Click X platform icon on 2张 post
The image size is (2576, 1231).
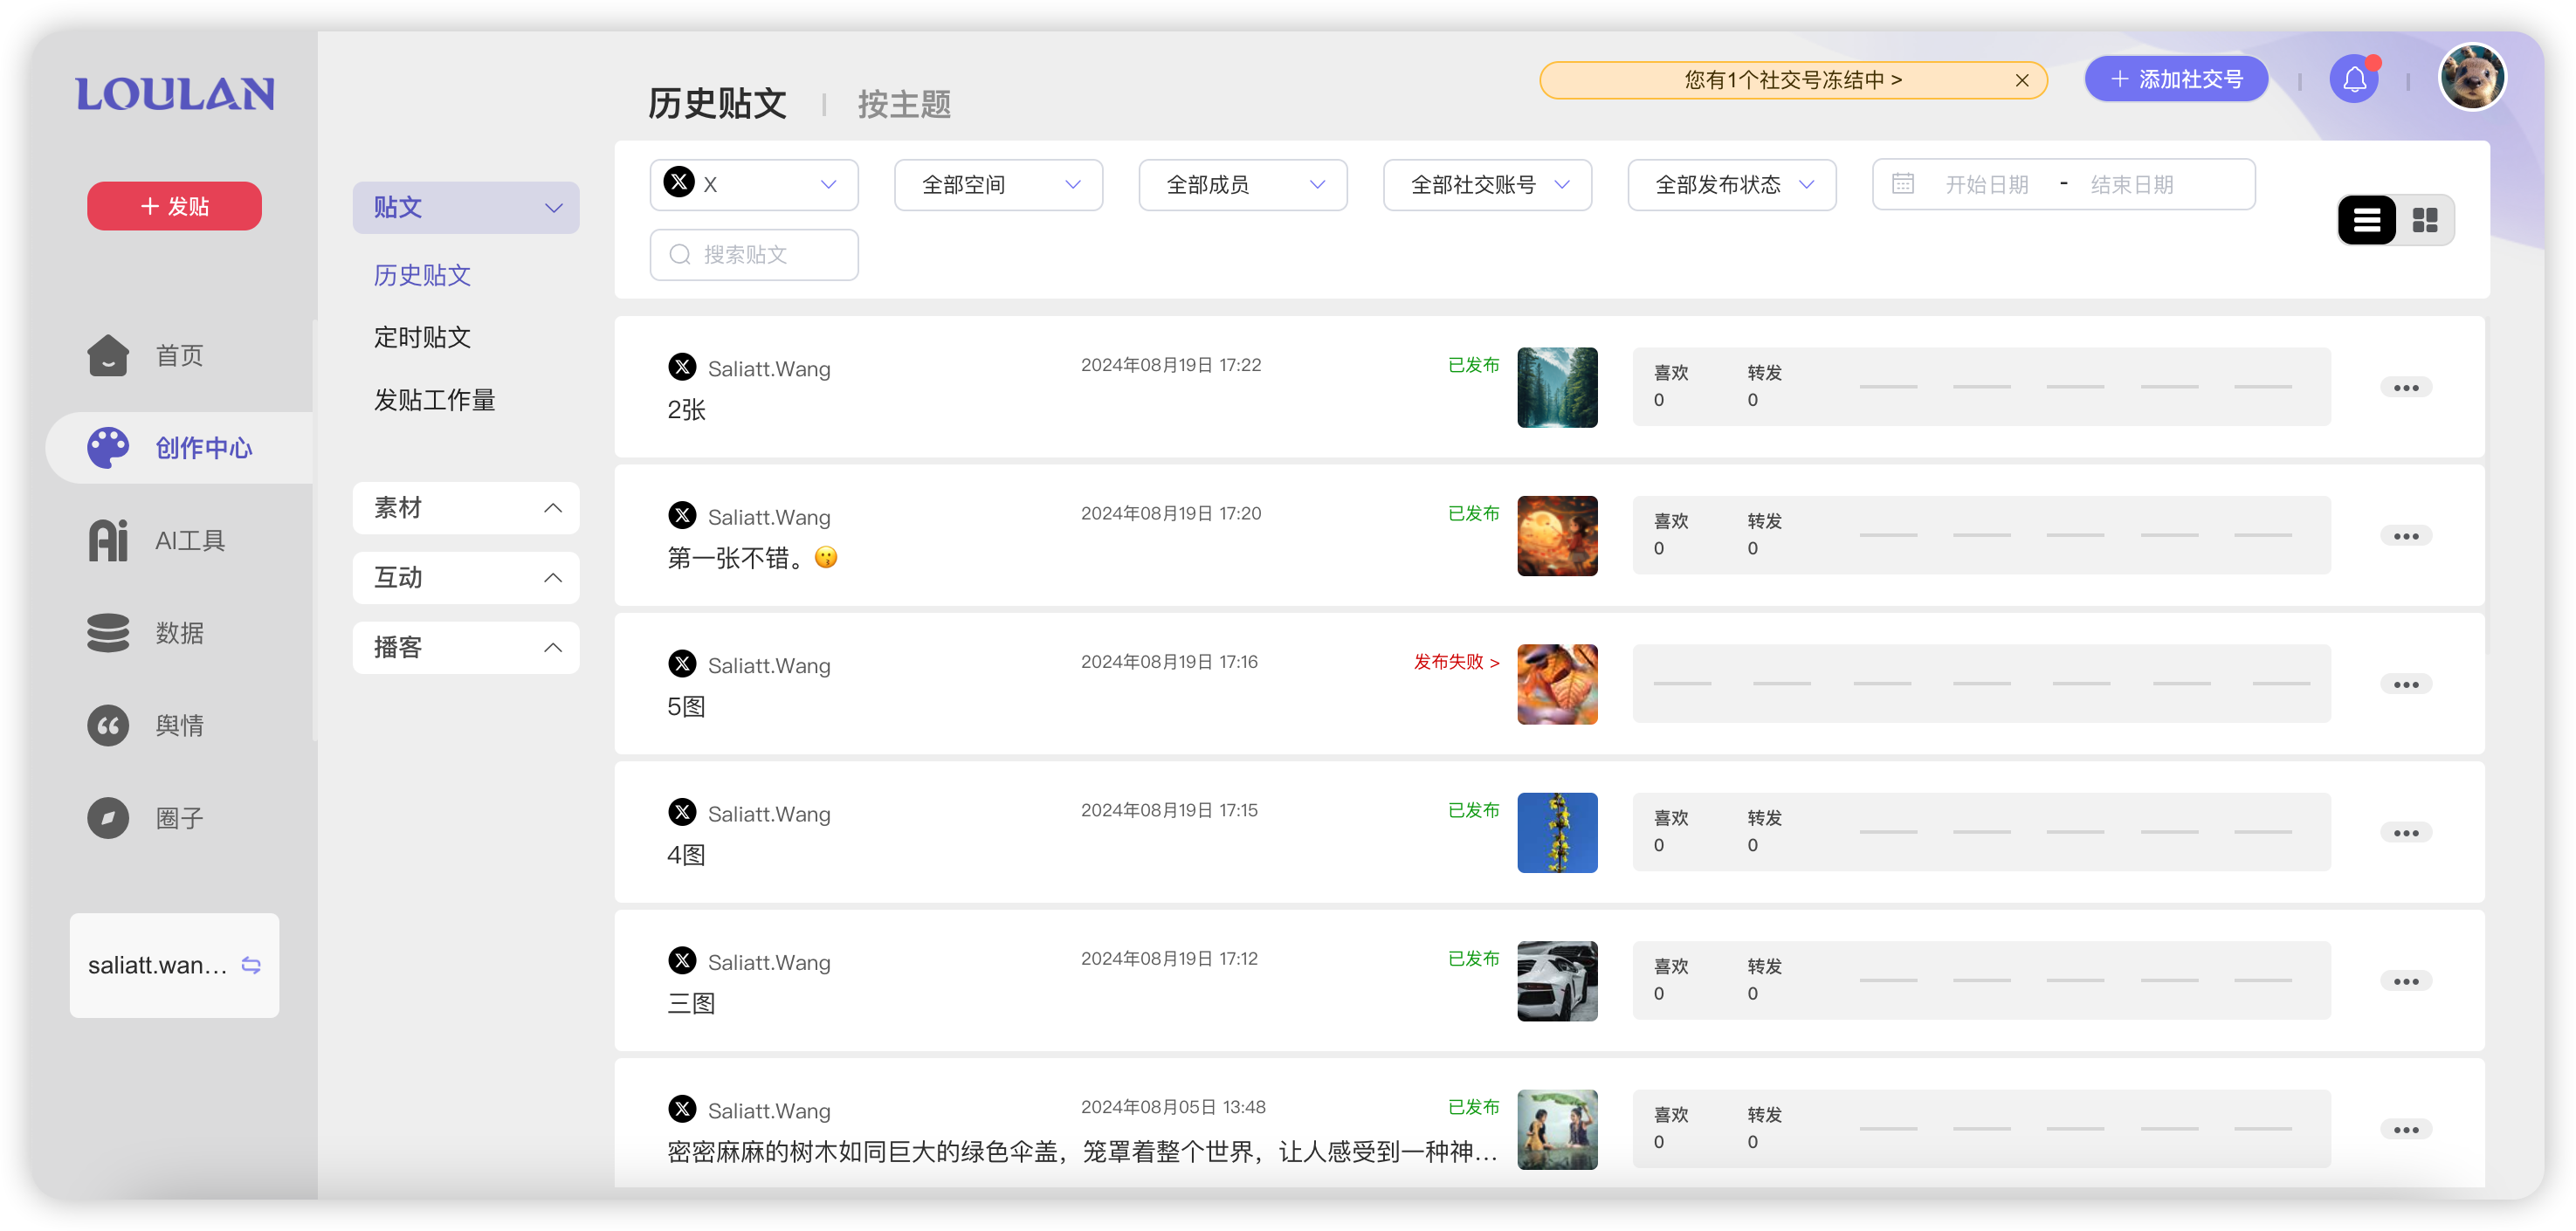coord(682,367)
